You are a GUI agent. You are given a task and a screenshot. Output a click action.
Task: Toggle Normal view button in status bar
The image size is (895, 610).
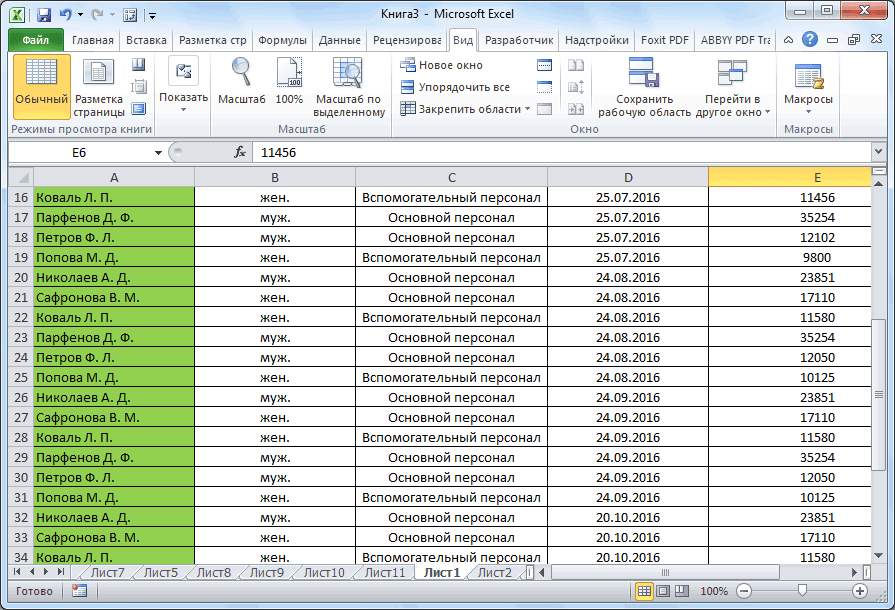645,591
